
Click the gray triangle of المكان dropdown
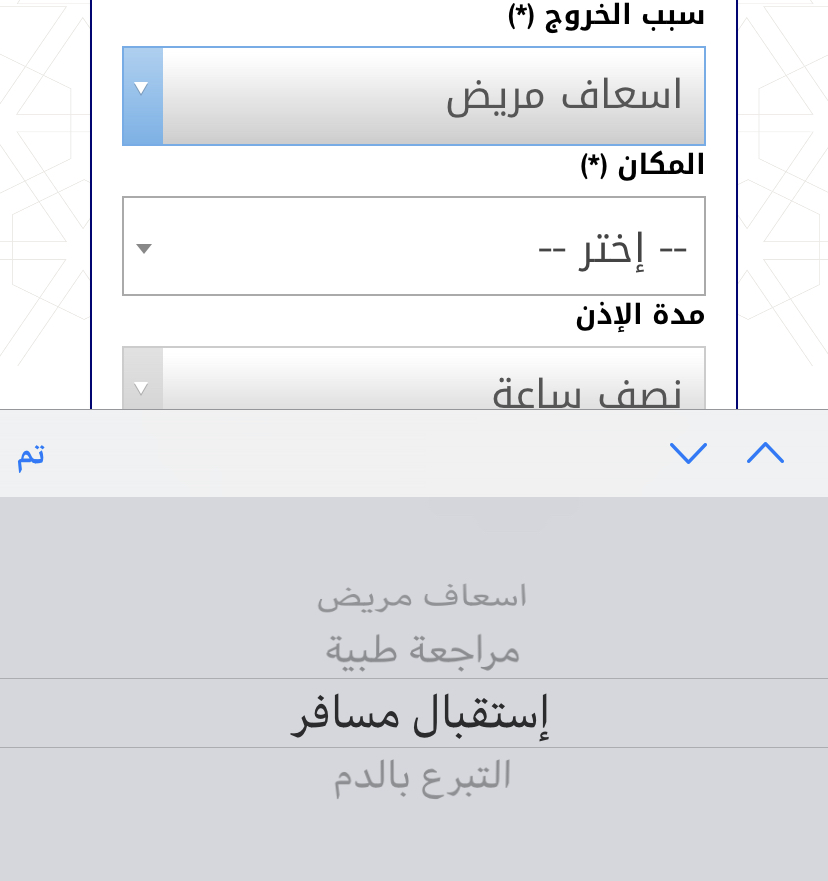[x=144, y=248]
